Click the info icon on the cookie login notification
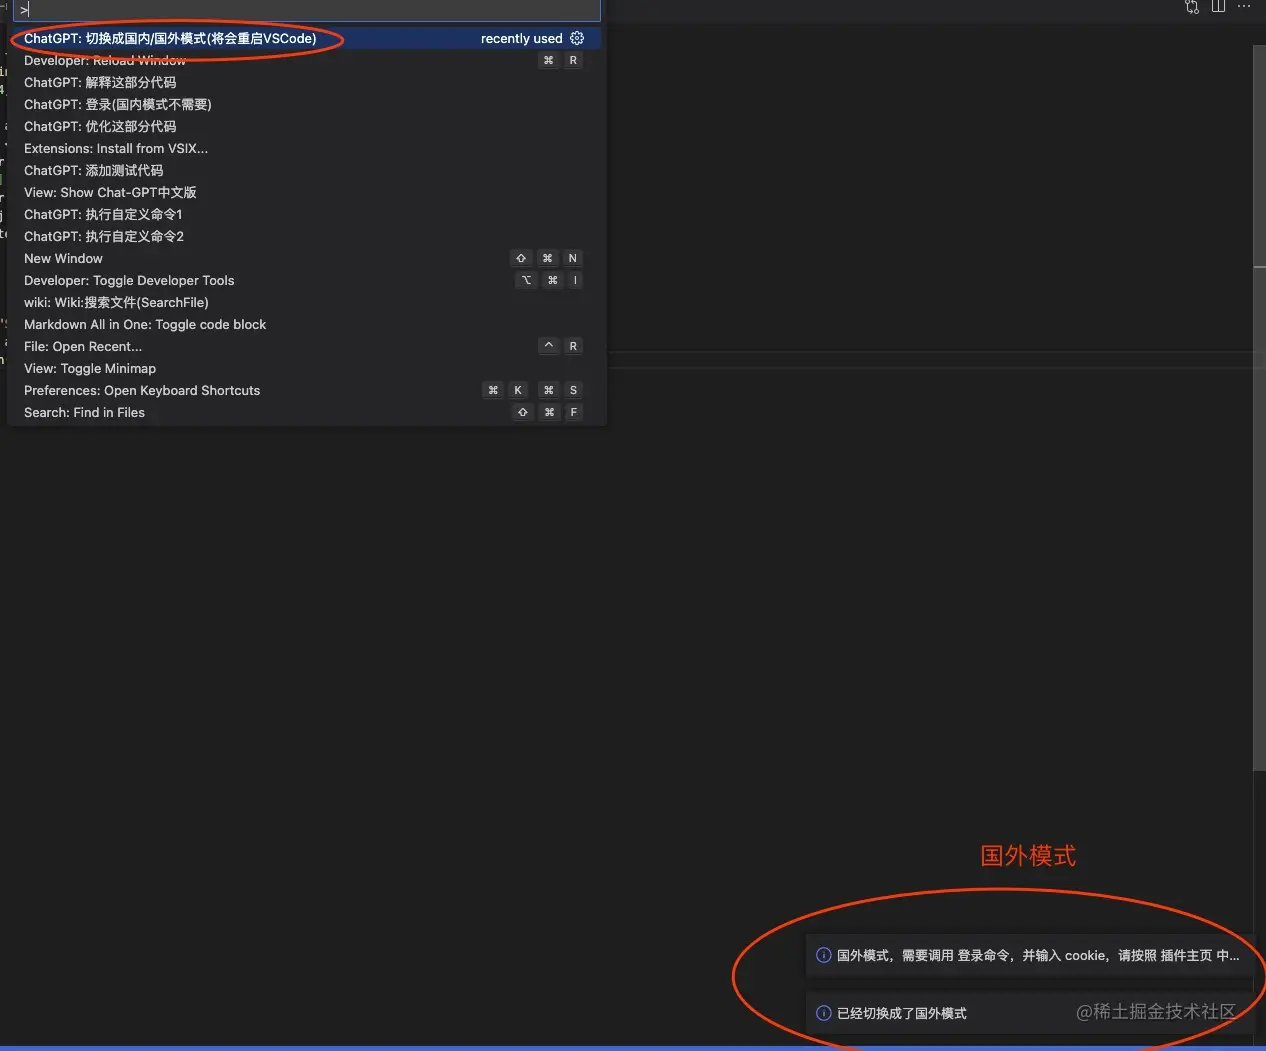This screenshot has width=1266, height=1051. coord(823,955)
